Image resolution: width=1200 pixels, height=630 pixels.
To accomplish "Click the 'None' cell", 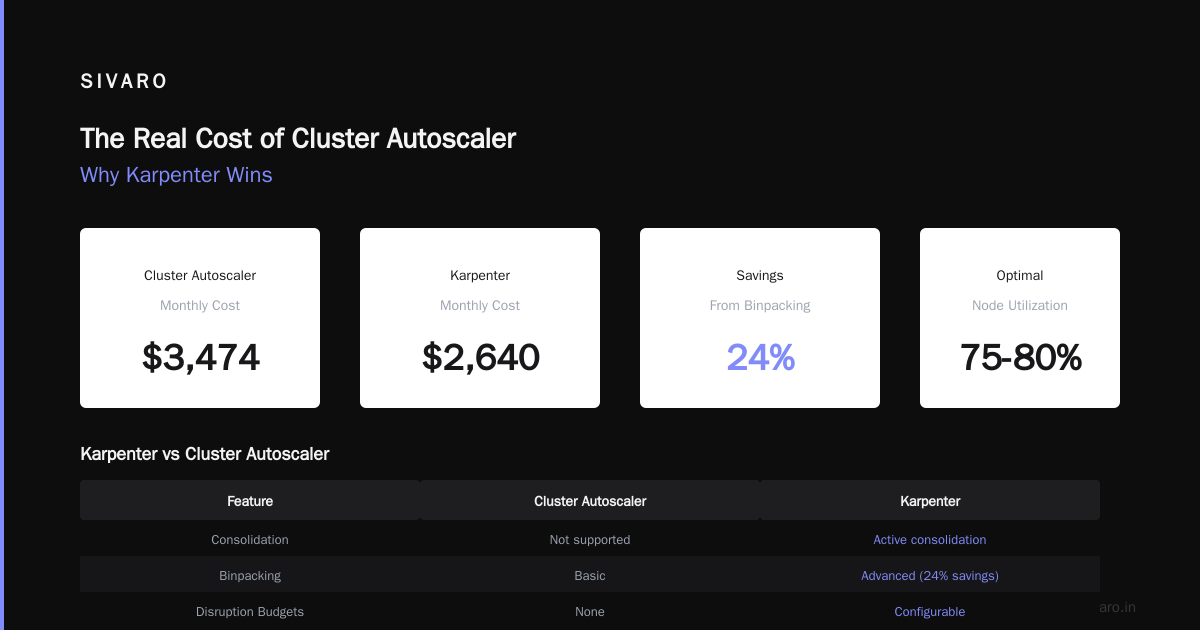I will 590,611.
